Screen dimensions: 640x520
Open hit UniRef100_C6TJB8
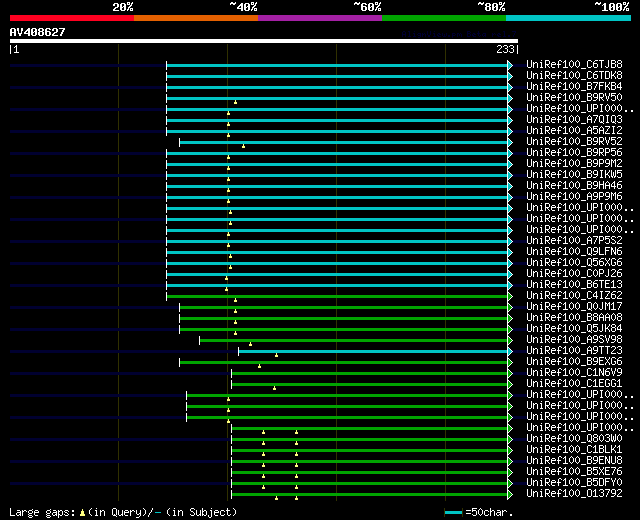click(x=574, y=64)
